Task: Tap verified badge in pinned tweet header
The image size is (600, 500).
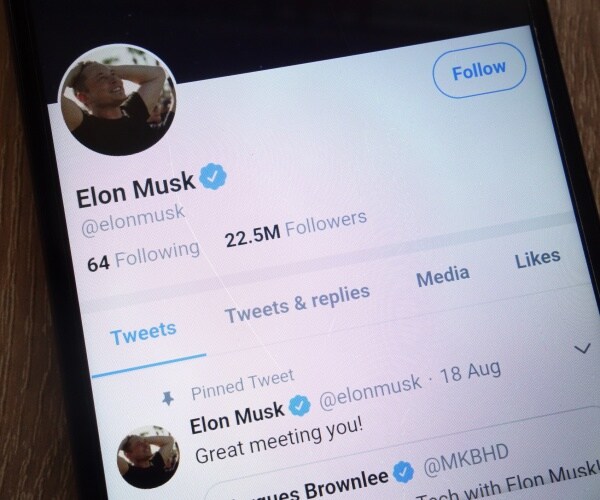Action: click(299, 406)
